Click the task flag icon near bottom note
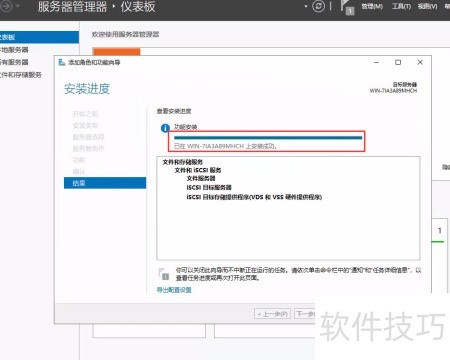 tap(164, 274)
